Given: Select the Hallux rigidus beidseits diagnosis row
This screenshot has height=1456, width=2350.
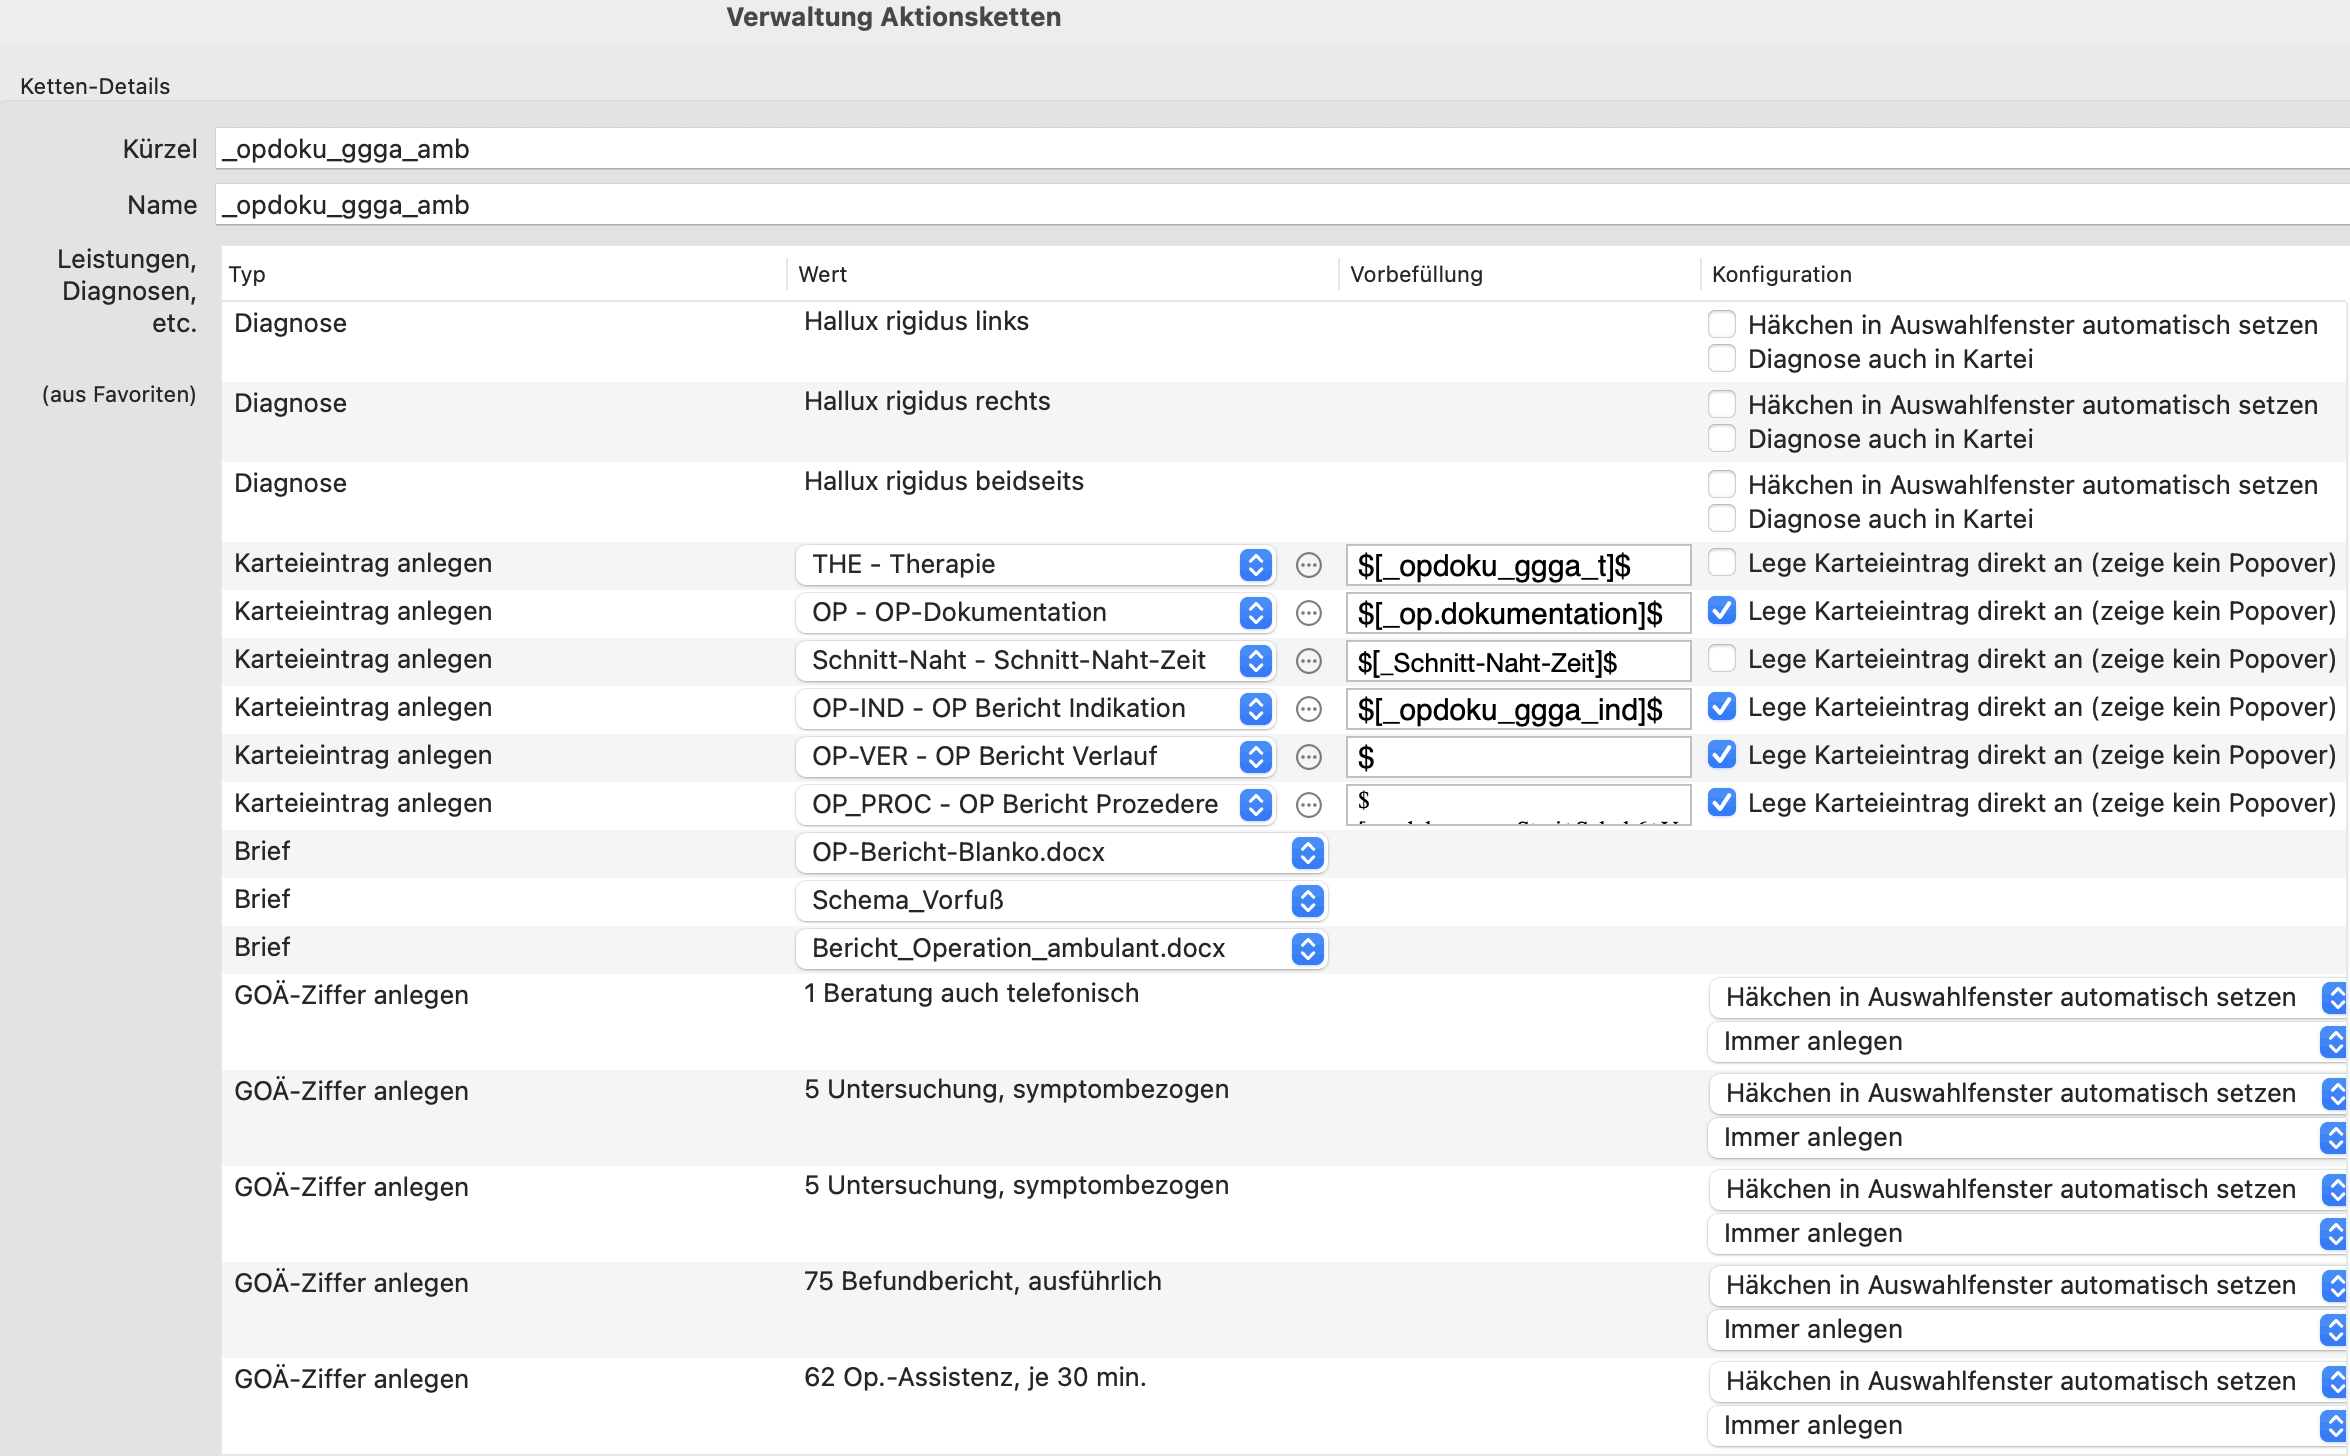Looking at the screenshot, I should pos(1284,501).
